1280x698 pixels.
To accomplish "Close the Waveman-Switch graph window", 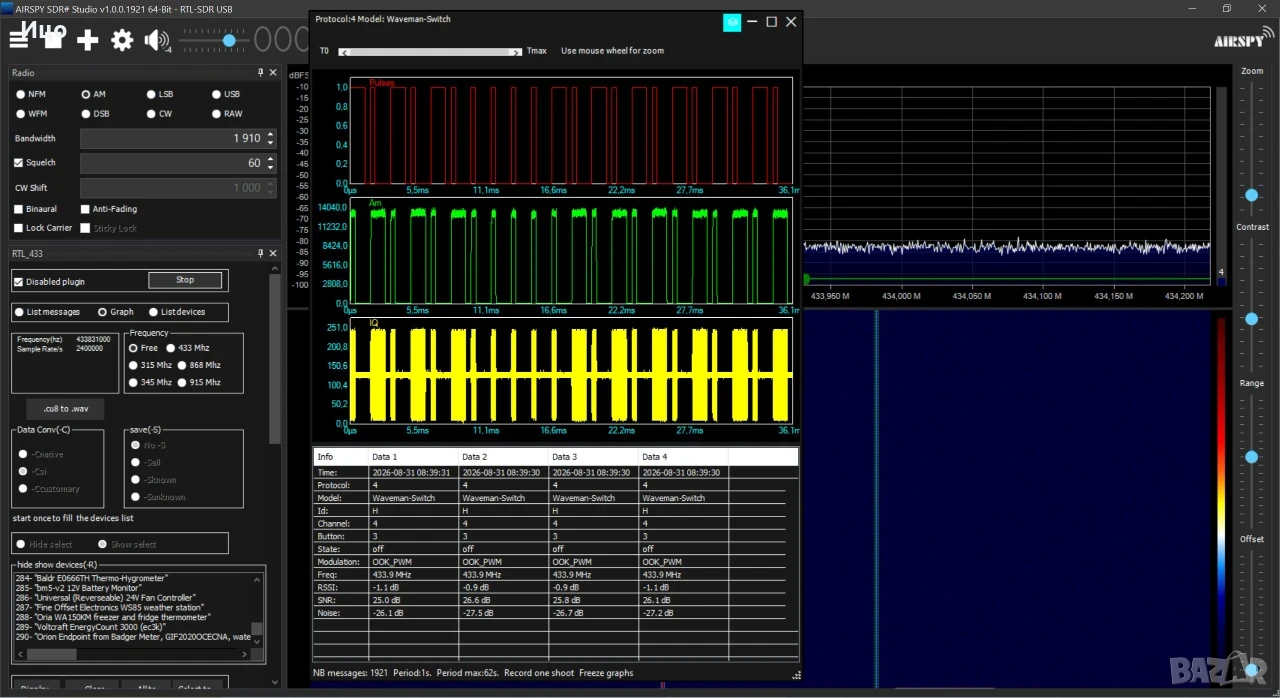I will [x=791, y=22].
